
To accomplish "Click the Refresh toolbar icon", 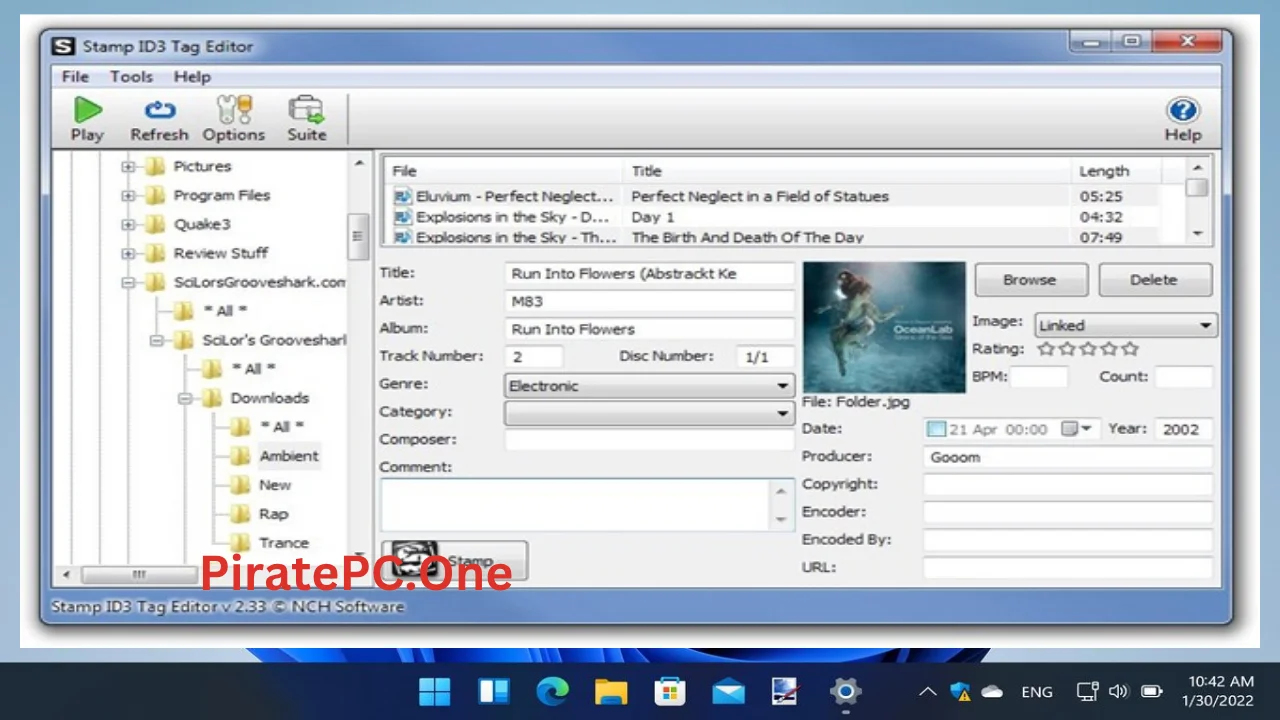I will [x=159, y=109].
